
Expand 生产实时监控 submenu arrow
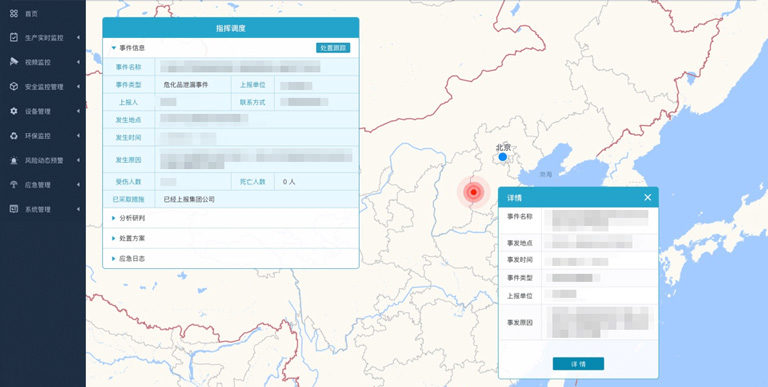point(78,38)
